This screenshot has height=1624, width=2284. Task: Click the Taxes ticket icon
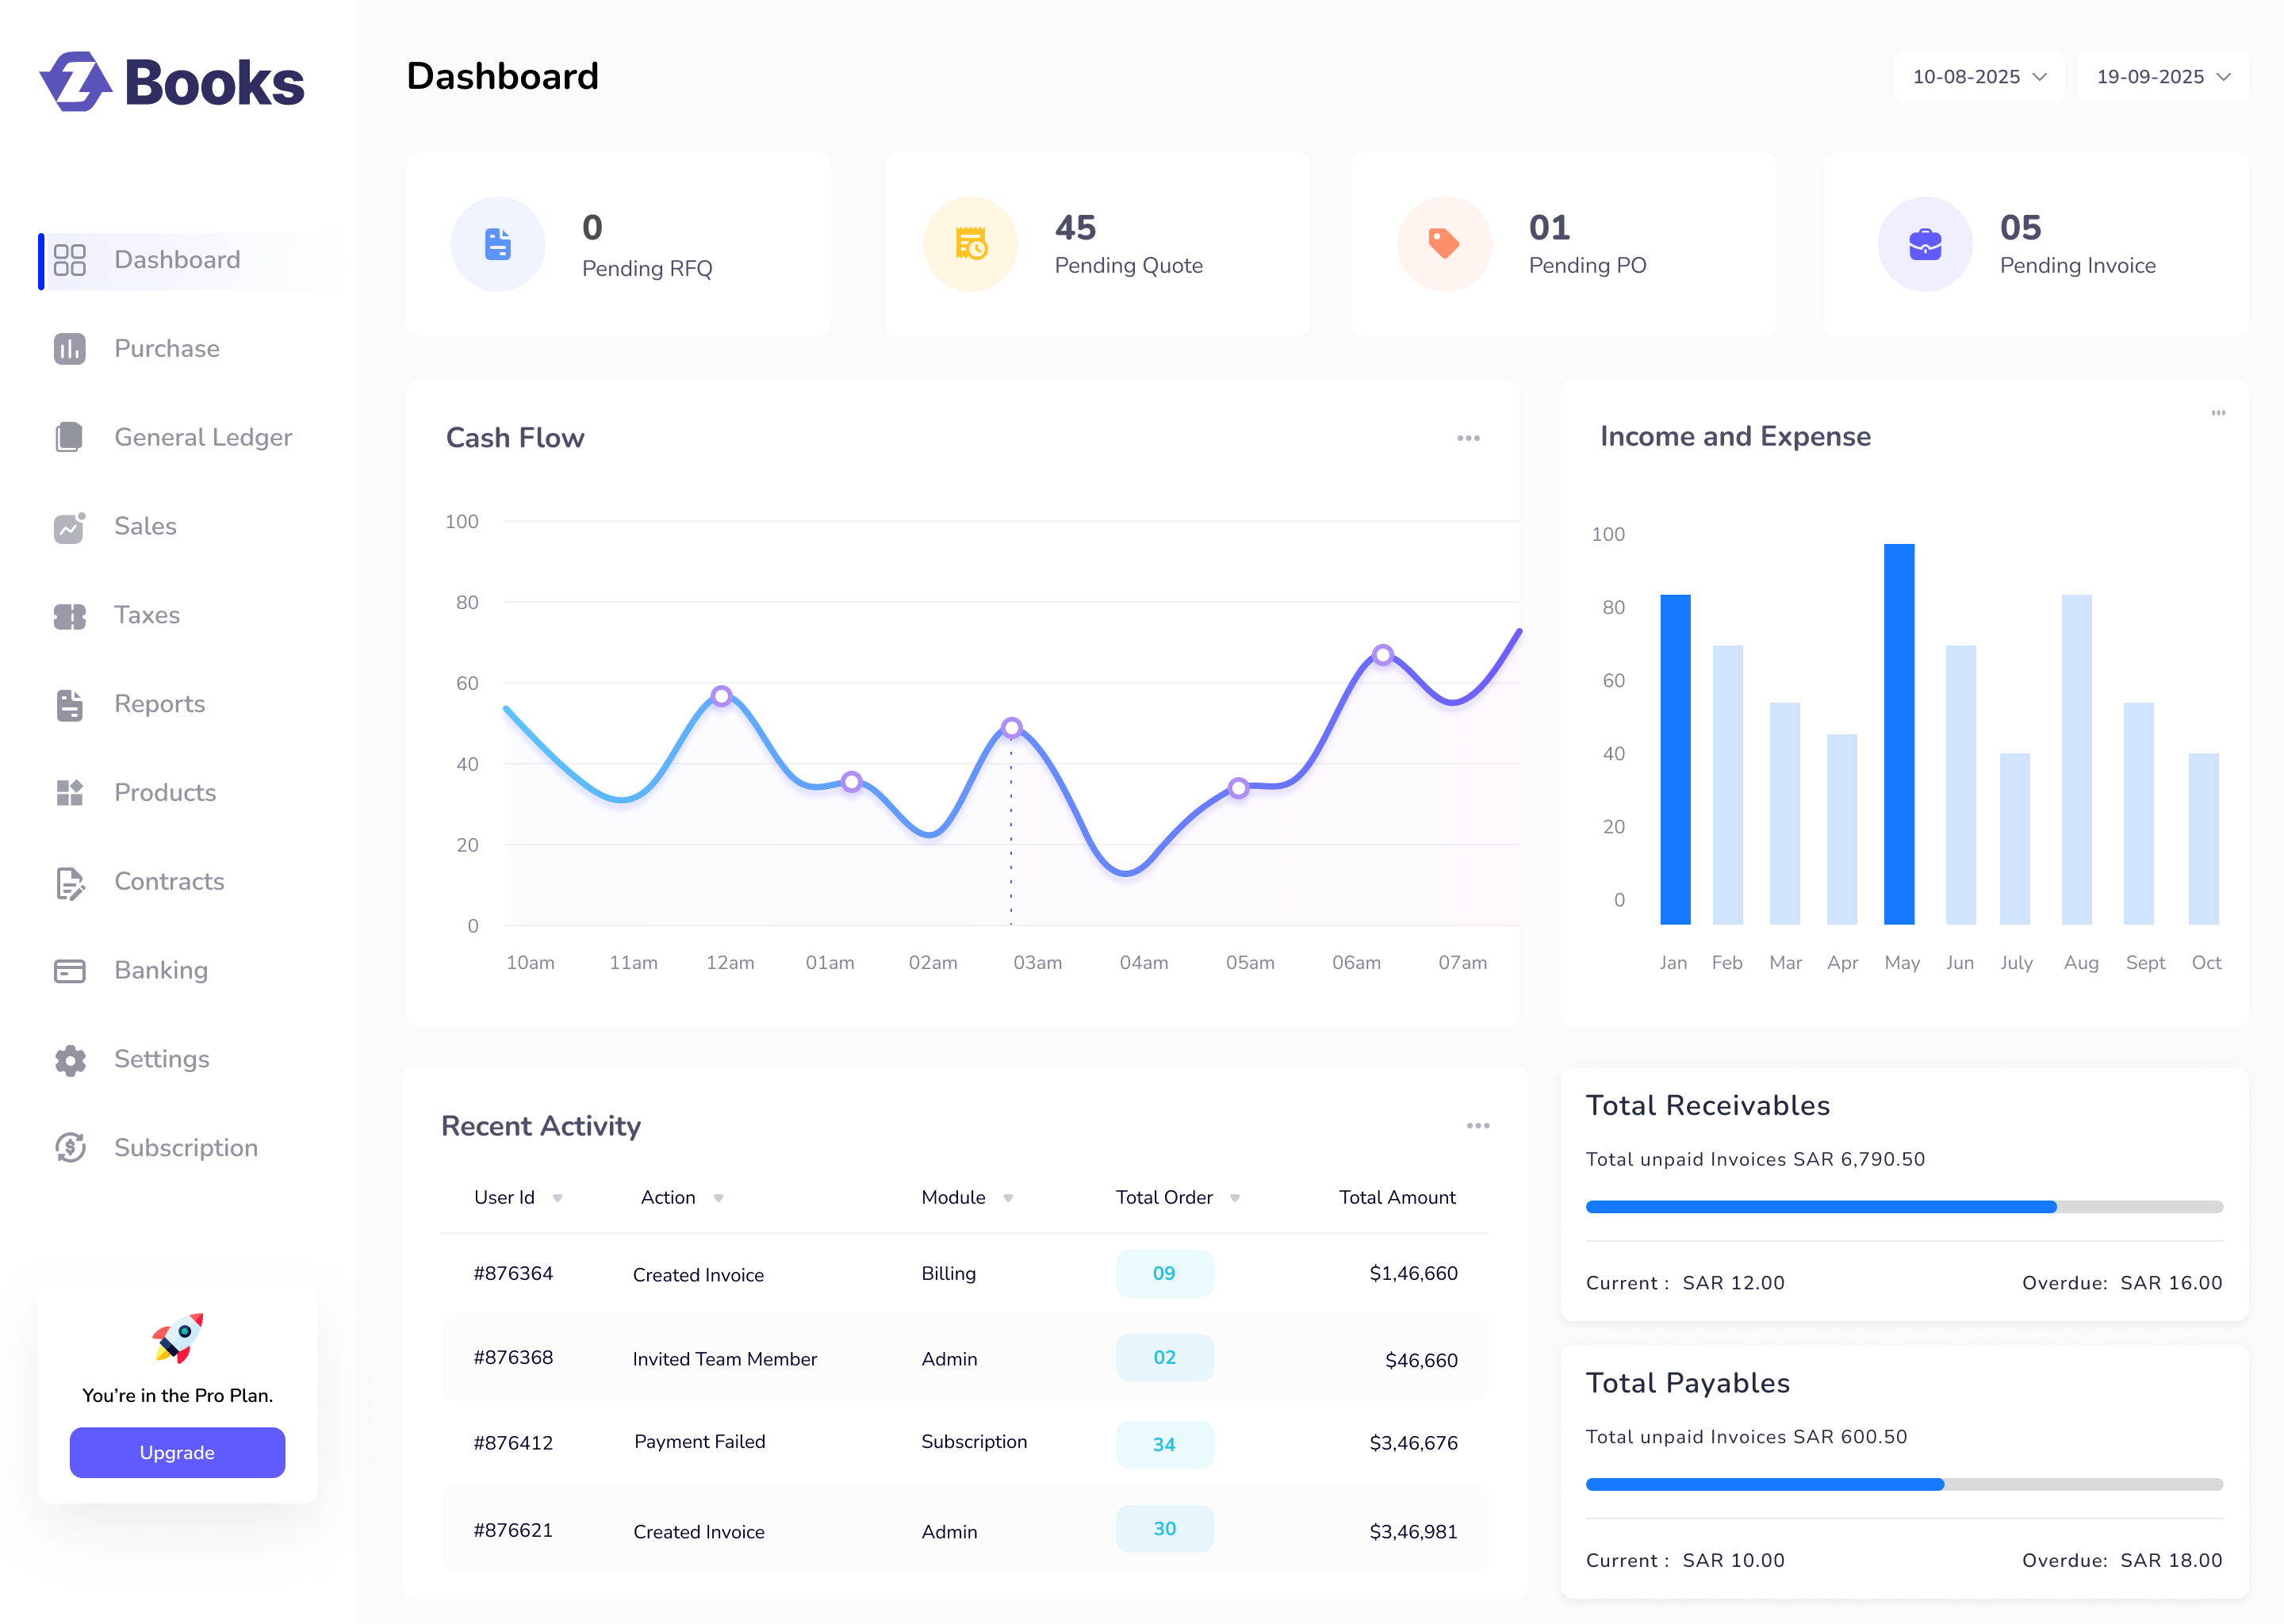pyautogui.click(x=69, y=616)
